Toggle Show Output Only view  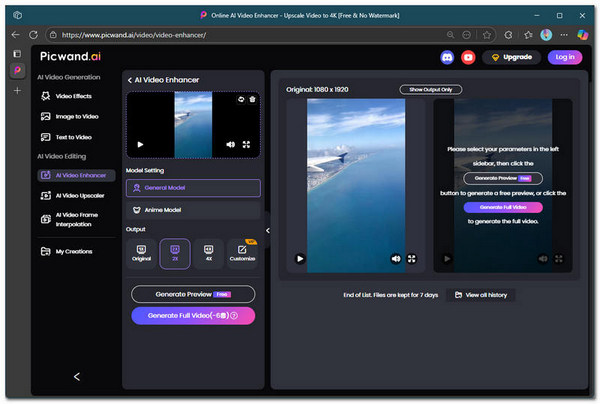tap(430, 89)
